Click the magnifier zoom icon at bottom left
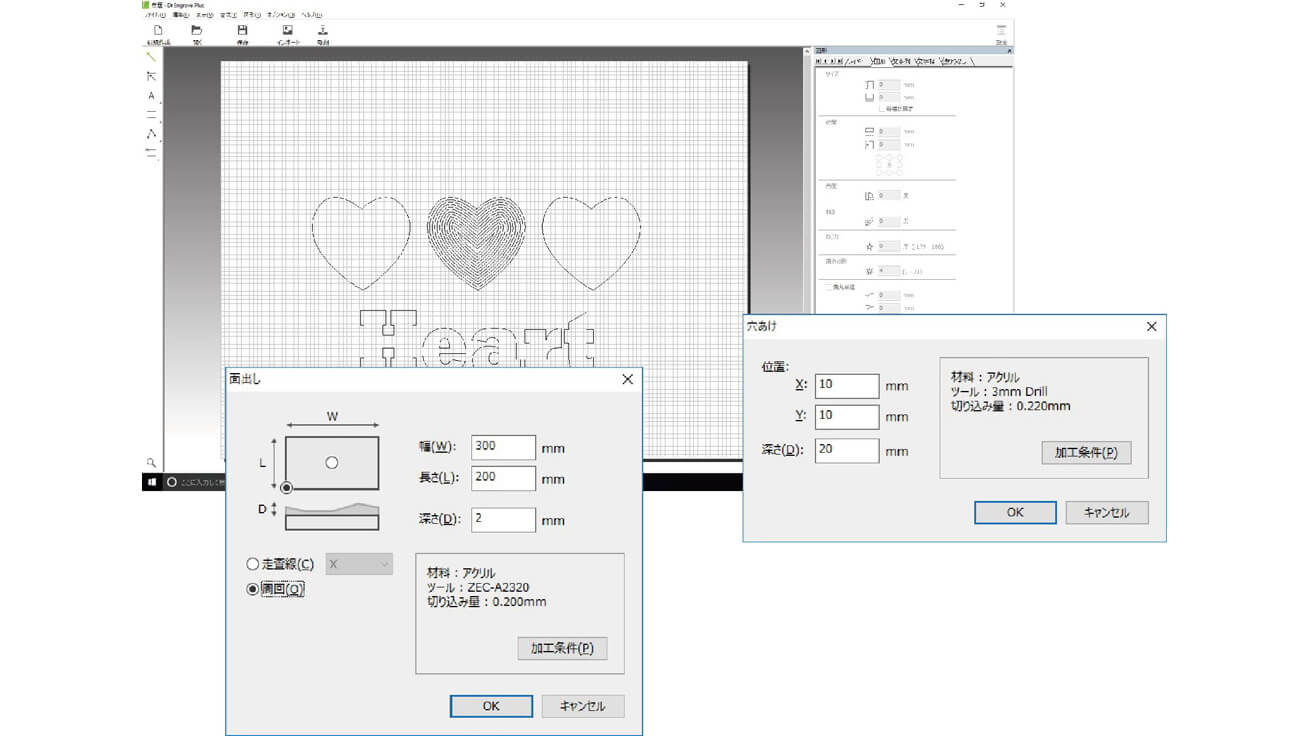 point(151,463)
